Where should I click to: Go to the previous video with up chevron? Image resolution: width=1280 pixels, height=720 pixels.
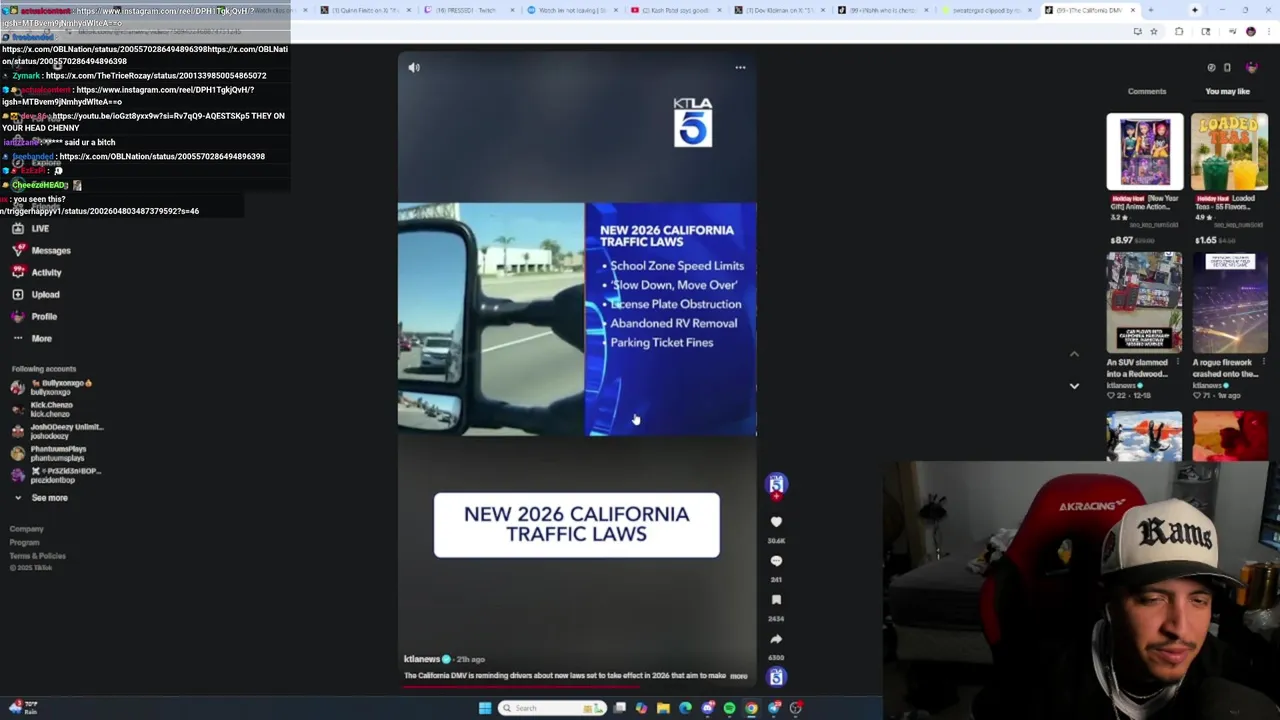click(1074, 354)
